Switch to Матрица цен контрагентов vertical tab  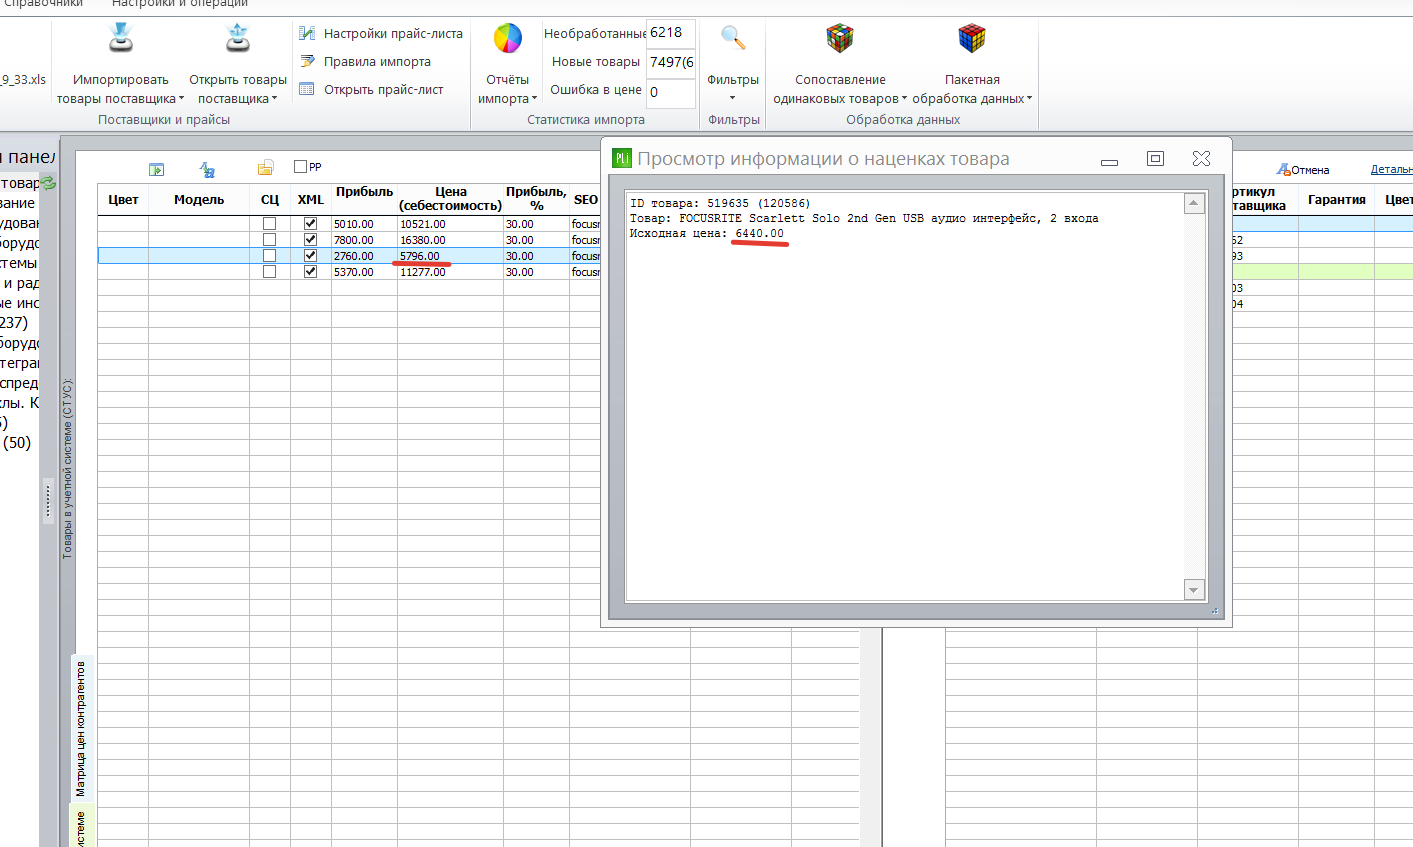tap(81, 728)
